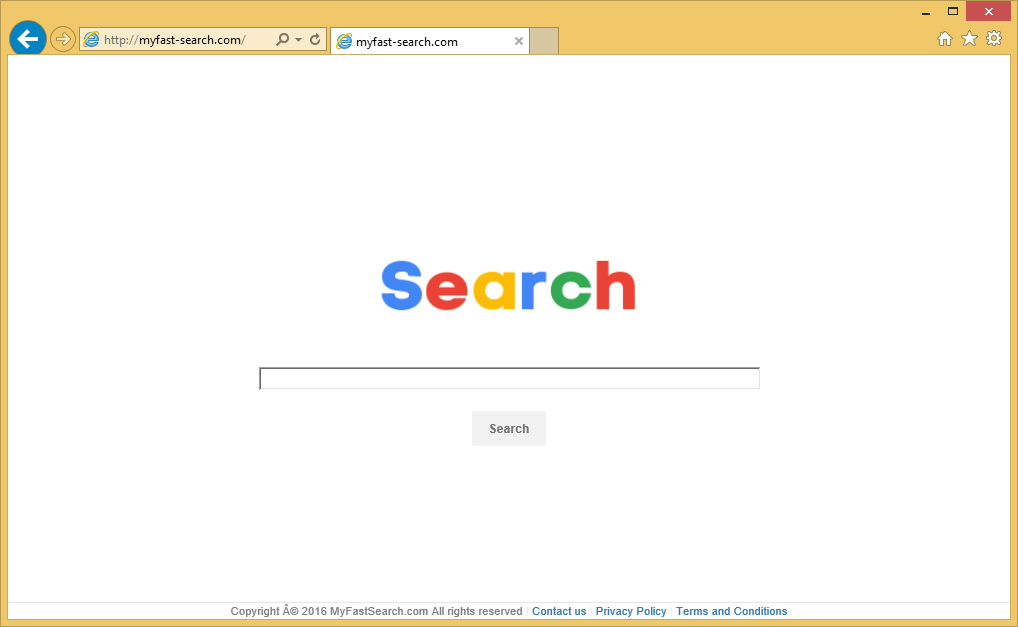Image resolution: width=1018 pixels, height=627 pixels.
Task: Open the address bar autocomplete dropdown arrow
Action: (299, 40)
